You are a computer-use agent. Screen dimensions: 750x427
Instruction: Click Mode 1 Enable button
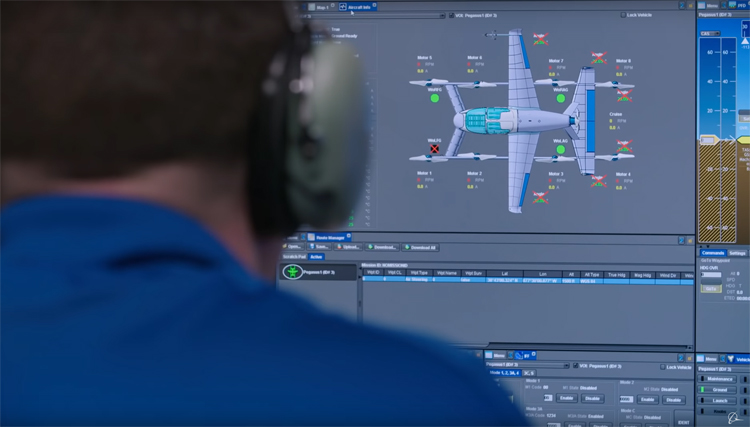[566, 398]
